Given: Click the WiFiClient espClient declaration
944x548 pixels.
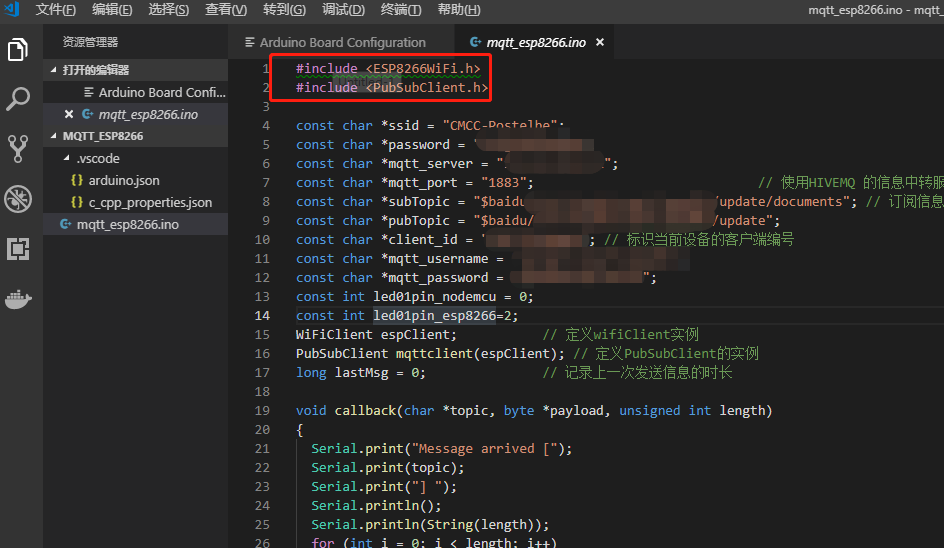Looking at the screenshot, I should coord(376,334).
